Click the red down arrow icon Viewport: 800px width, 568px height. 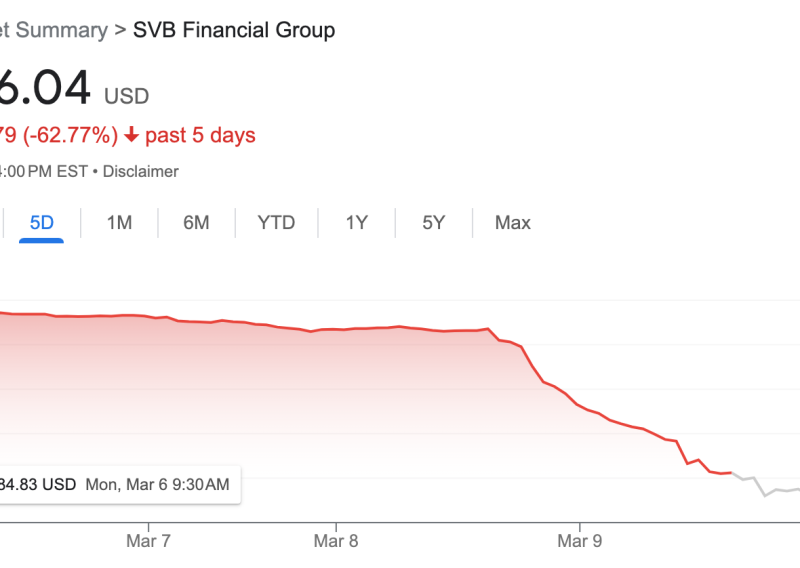131,135
